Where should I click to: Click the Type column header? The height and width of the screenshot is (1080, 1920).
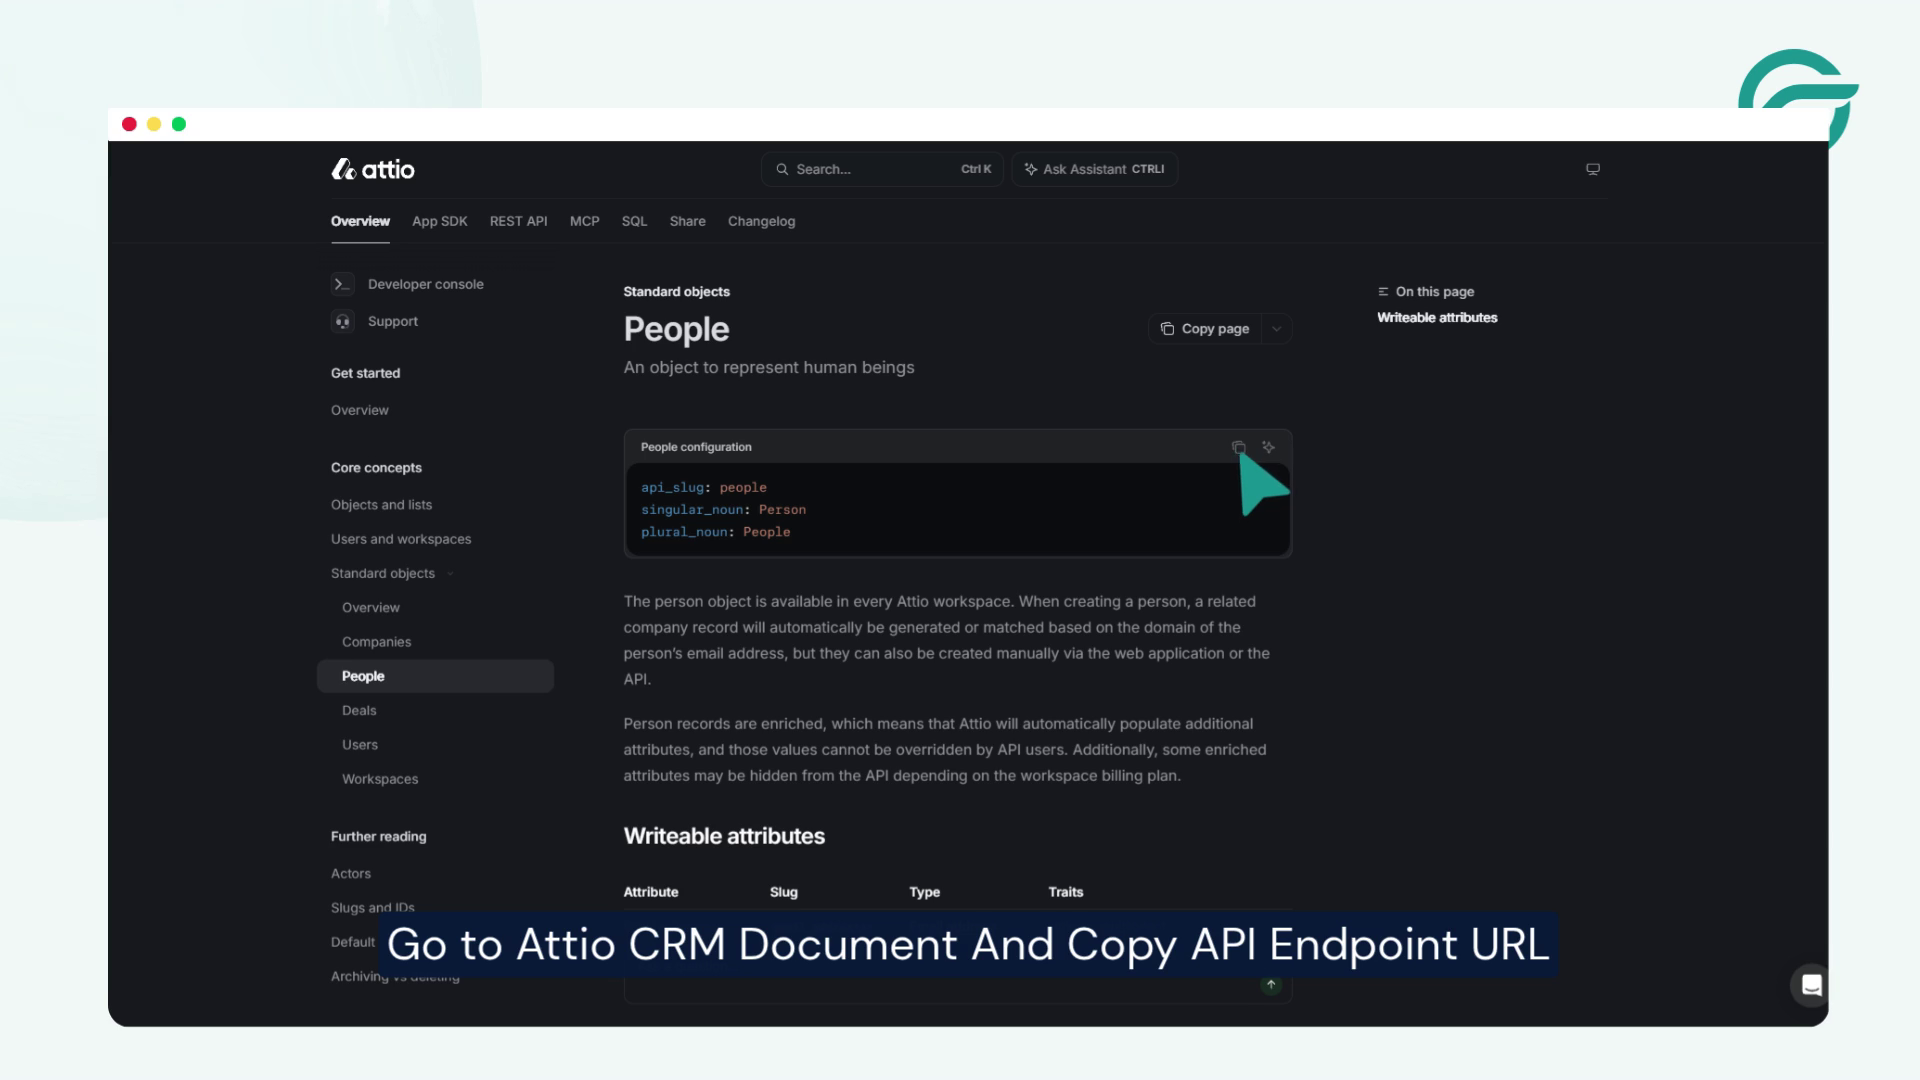click(925, 892)
